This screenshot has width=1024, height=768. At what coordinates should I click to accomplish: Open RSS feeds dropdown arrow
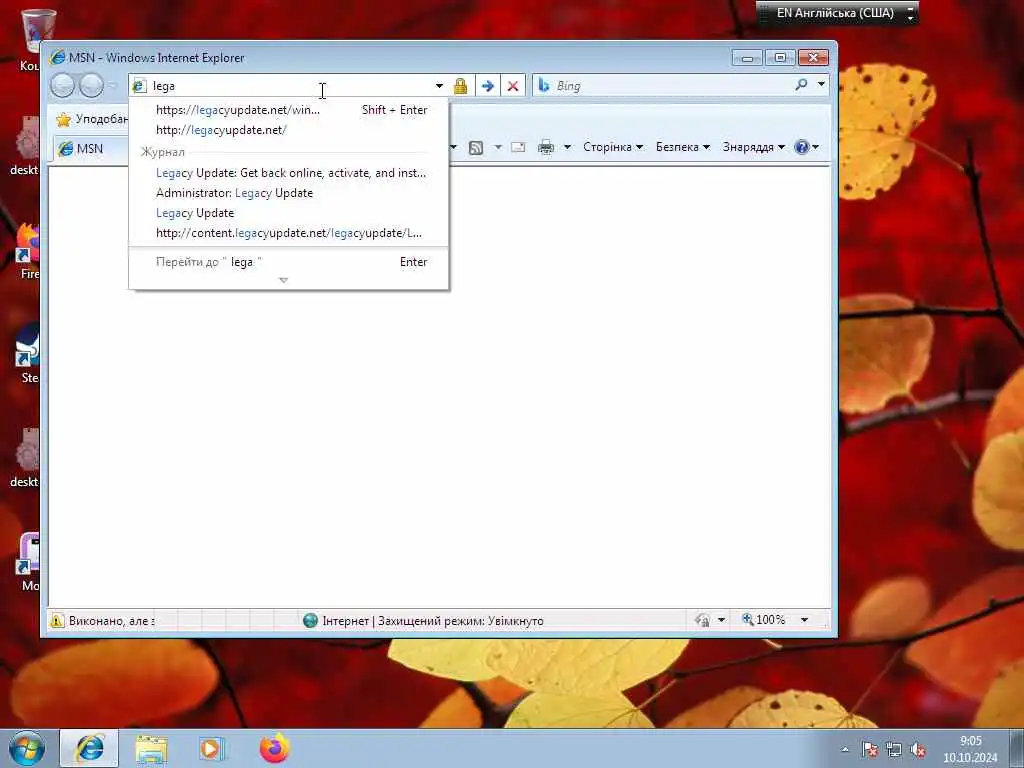498,147
